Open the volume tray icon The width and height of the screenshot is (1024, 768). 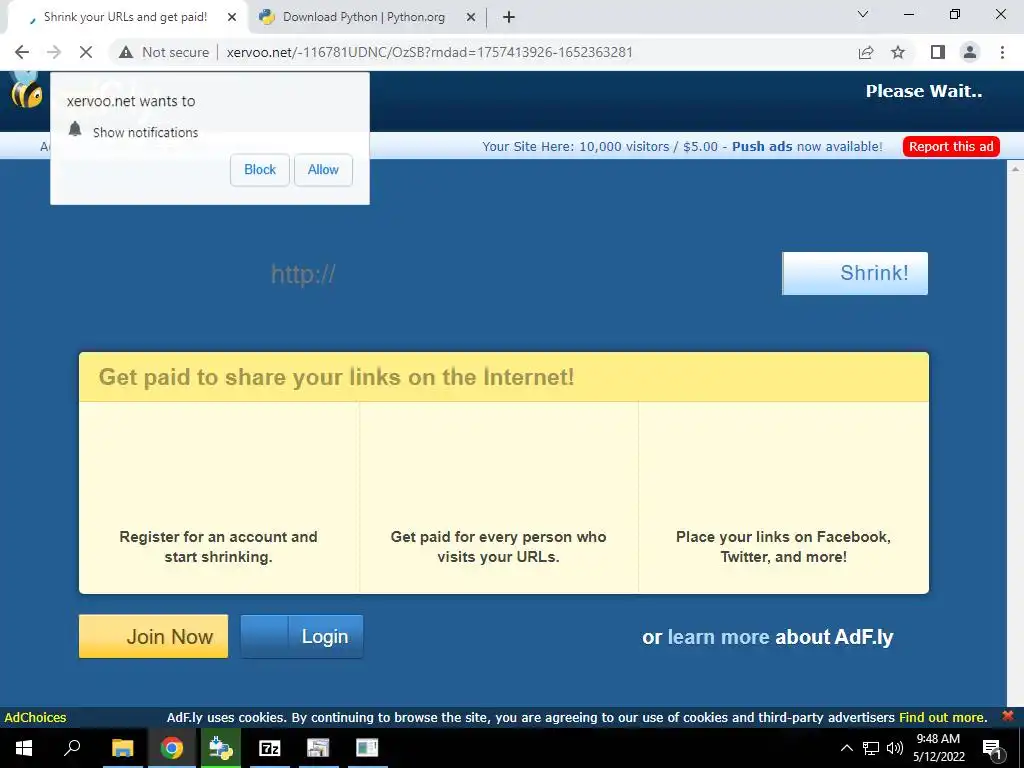(895, 748)
